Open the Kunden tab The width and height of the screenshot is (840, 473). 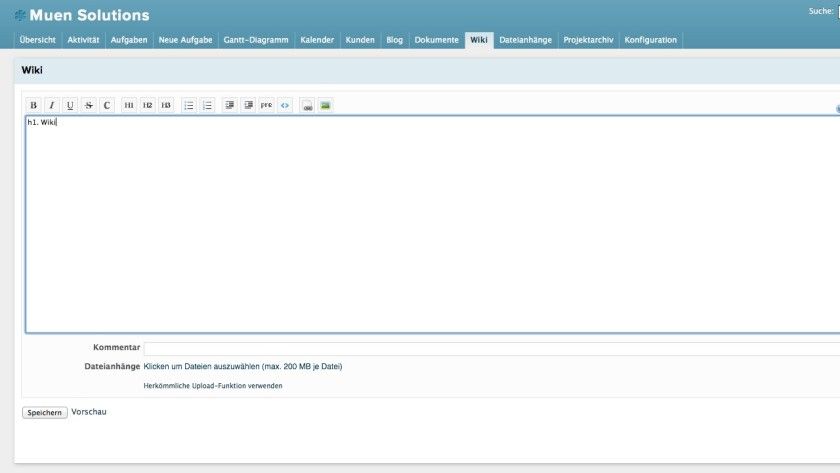pyautogui.click(x=360, y=40)
